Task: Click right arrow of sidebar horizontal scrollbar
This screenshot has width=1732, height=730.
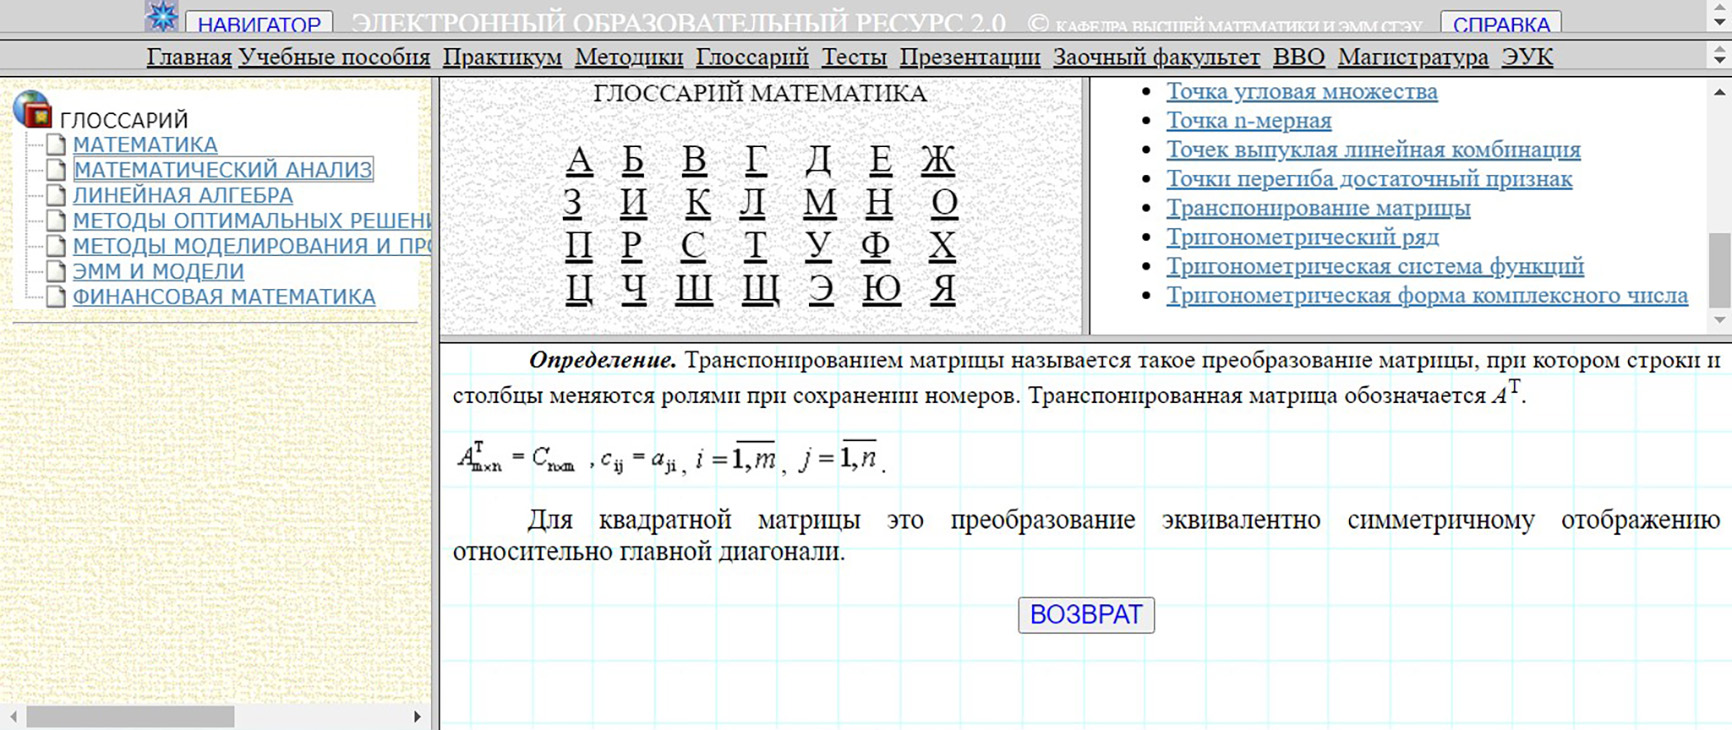Action: 417,717
